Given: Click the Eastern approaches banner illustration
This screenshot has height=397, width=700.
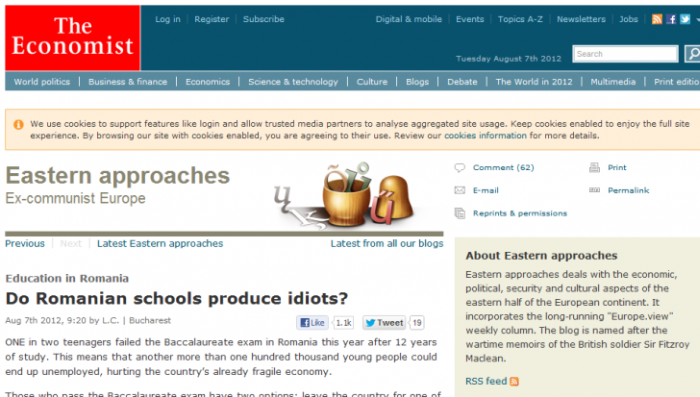Looking at the screenshot, I should point(345,195).
